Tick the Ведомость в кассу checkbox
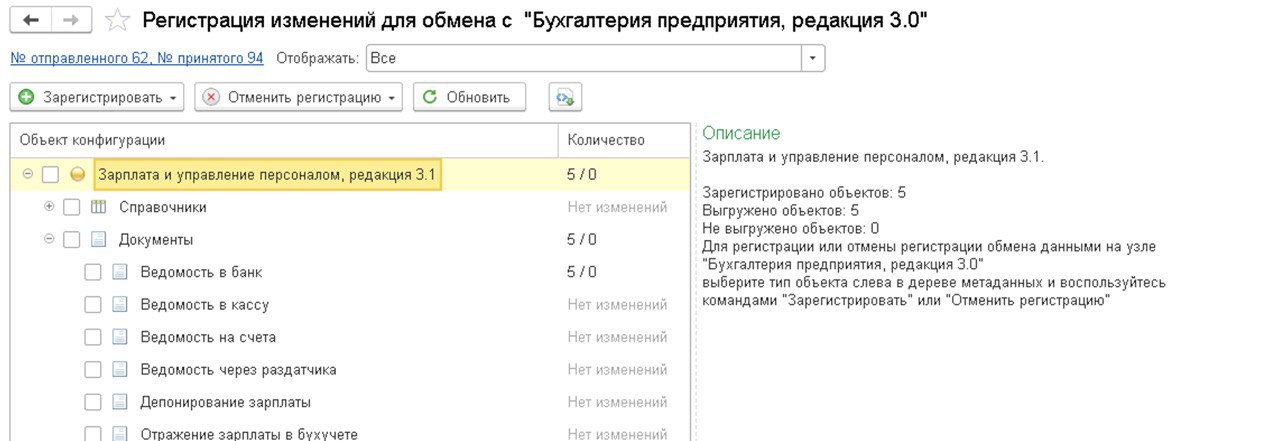This screenshot has height=441, width=1280. [93, 305]
